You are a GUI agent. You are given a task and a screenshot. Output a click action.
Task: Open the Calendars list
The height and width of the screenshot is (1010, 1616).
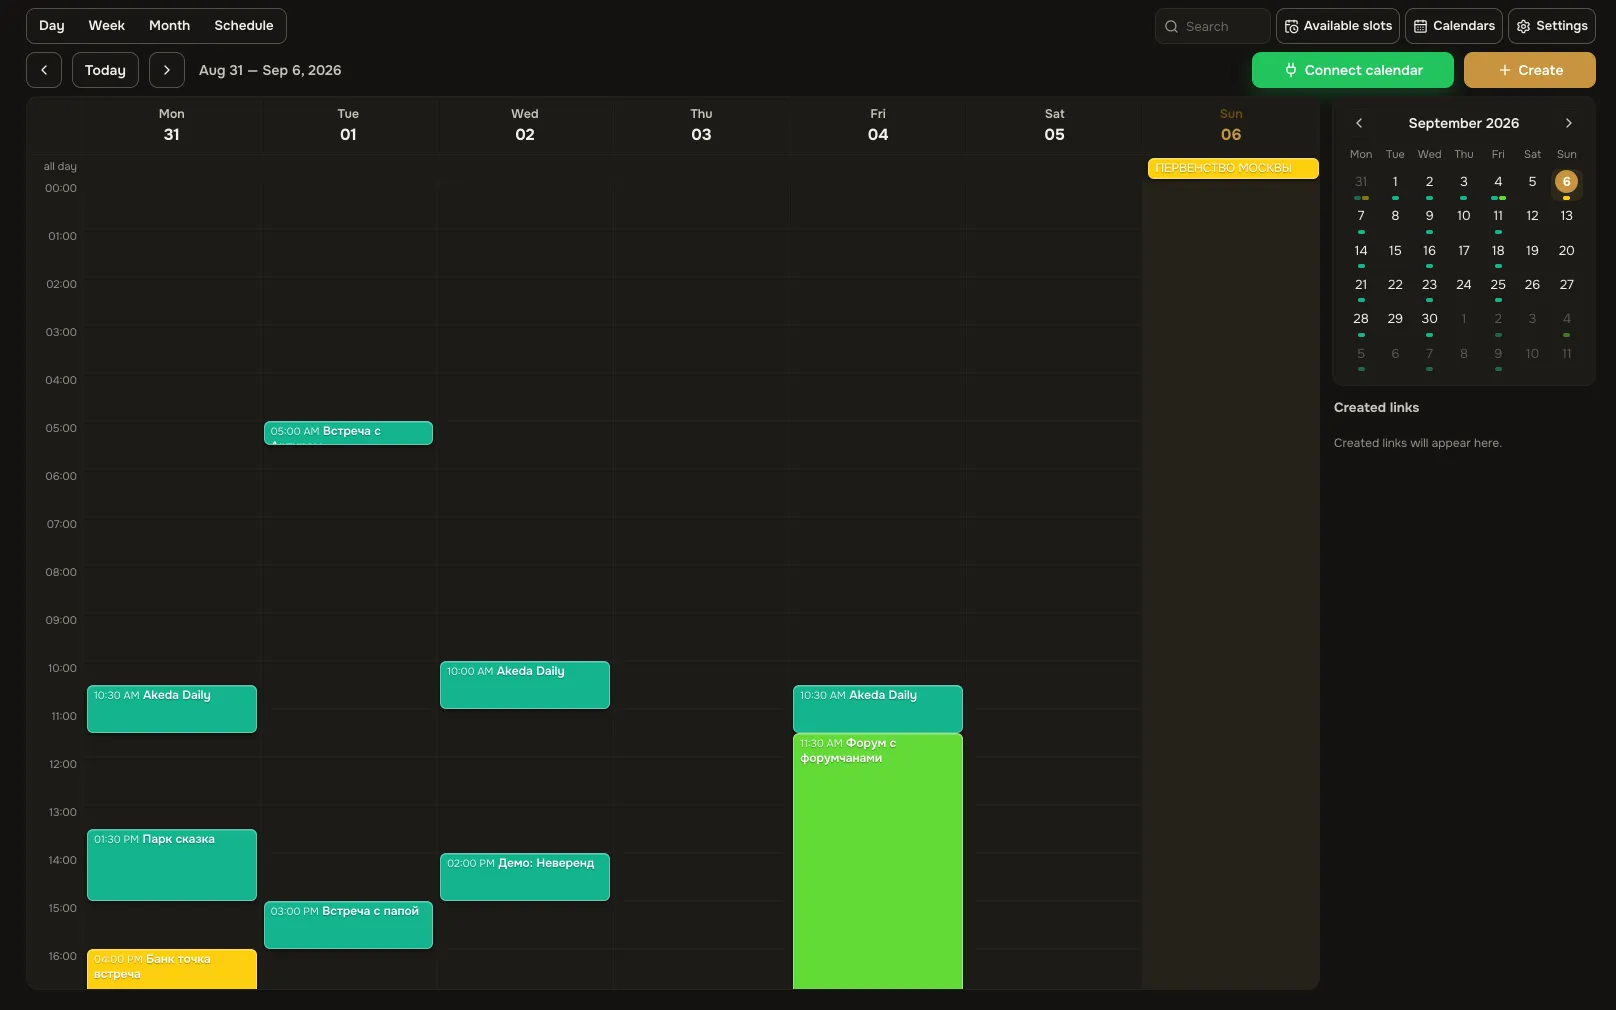click(1454, 26)
